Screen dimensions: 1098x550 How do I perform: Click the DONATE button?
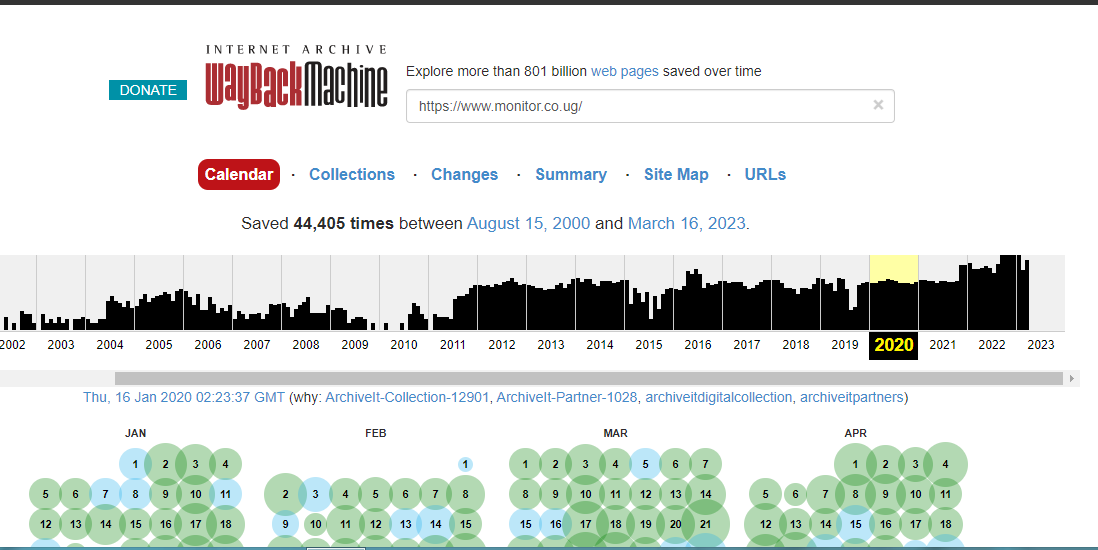[x=148, y=90]
